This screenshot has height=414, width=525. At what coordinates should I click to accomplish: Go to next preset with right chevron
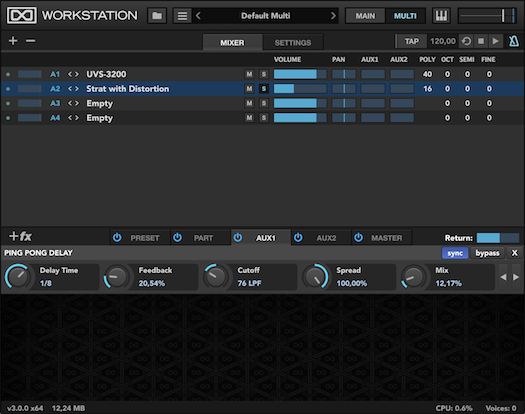tap(333, 16)
